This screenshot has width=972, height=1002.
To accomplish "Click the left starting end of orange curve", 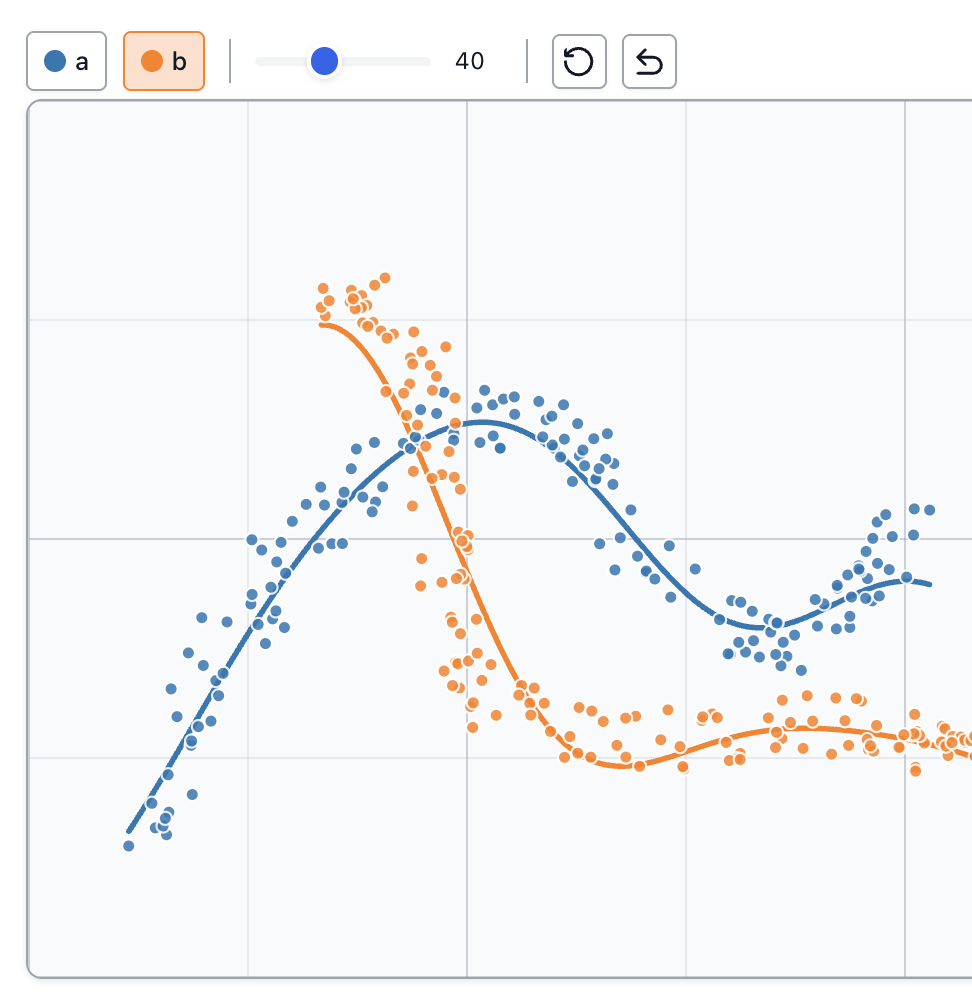I will [x=321, y=324].
